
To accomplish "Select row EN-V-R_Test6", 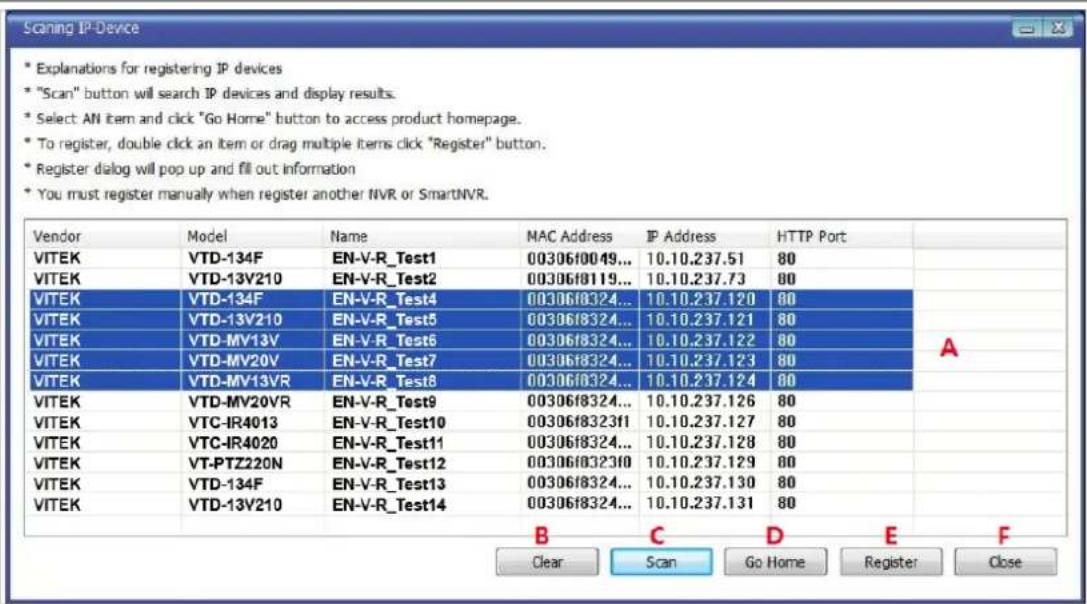I will click(x=470, y=340).
